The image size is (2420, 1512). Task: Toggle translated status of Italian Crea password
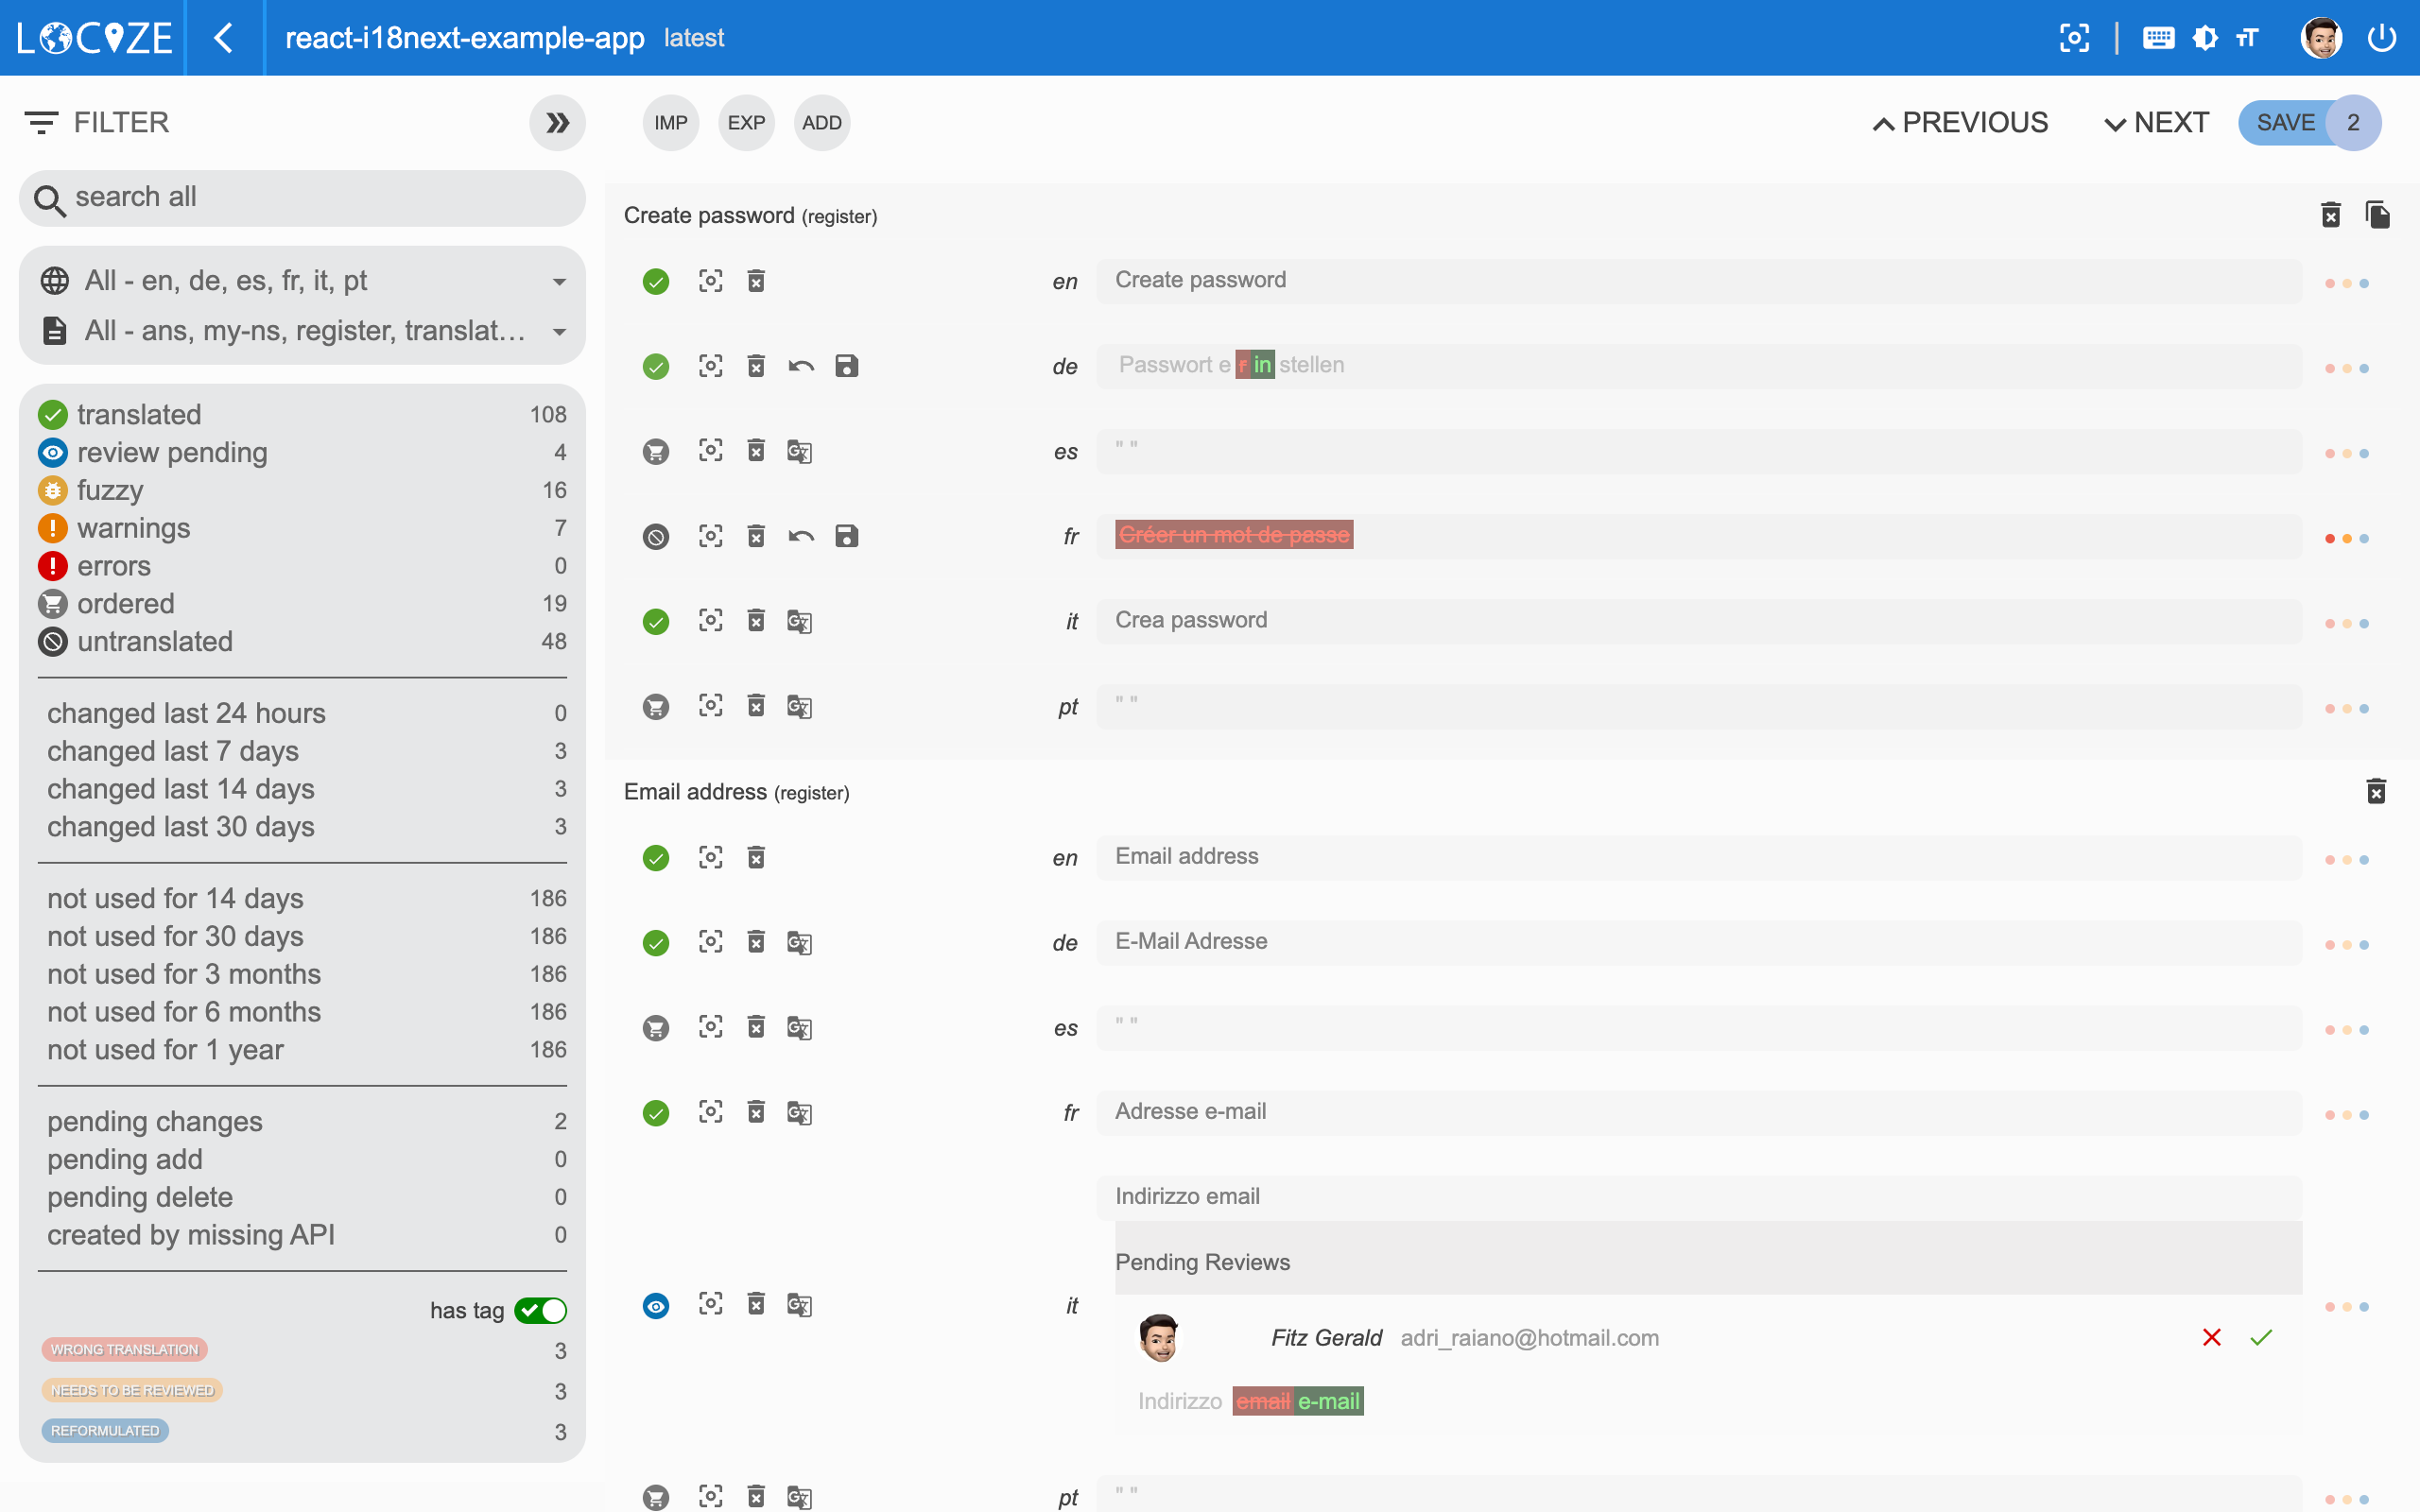pos(656,622)
